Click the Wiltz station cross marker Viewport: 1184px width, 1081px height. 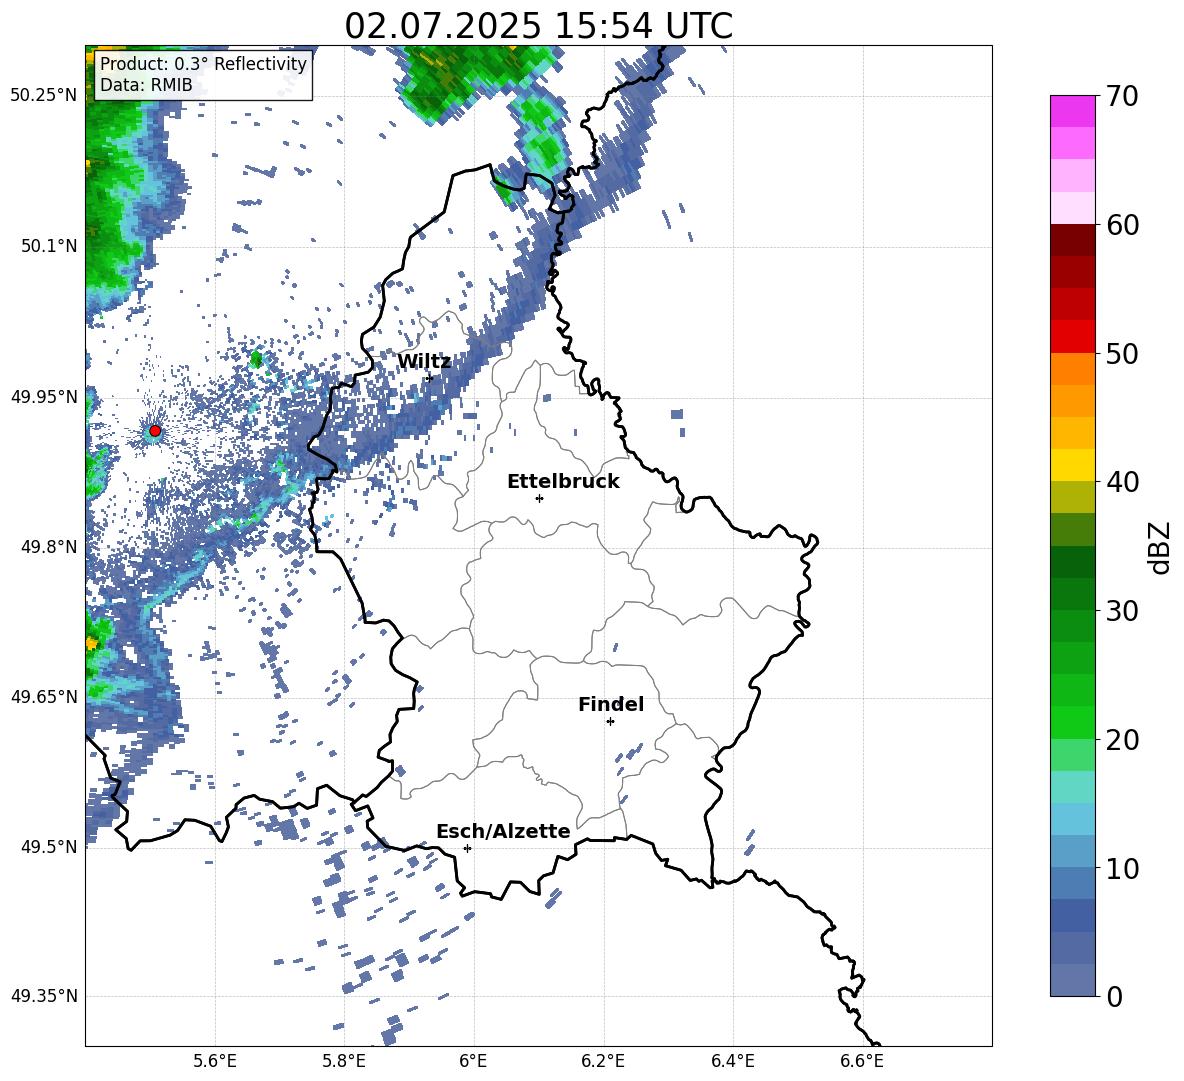tap(430, 378)
